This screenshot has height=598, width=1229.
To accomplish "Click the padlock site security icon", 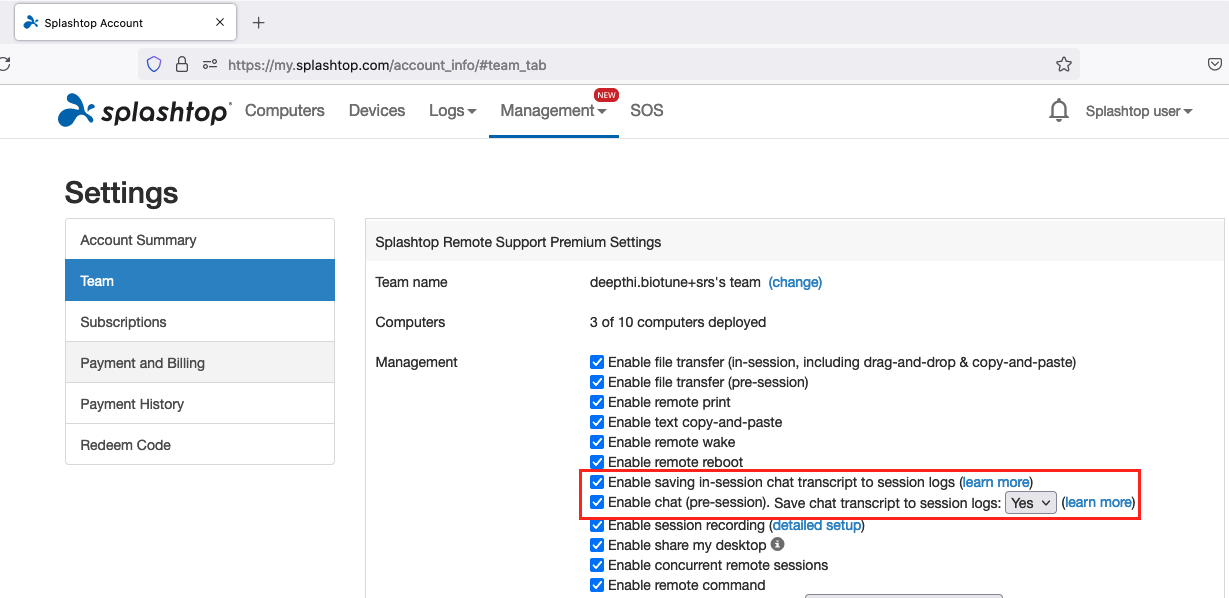I will point(182,64).
